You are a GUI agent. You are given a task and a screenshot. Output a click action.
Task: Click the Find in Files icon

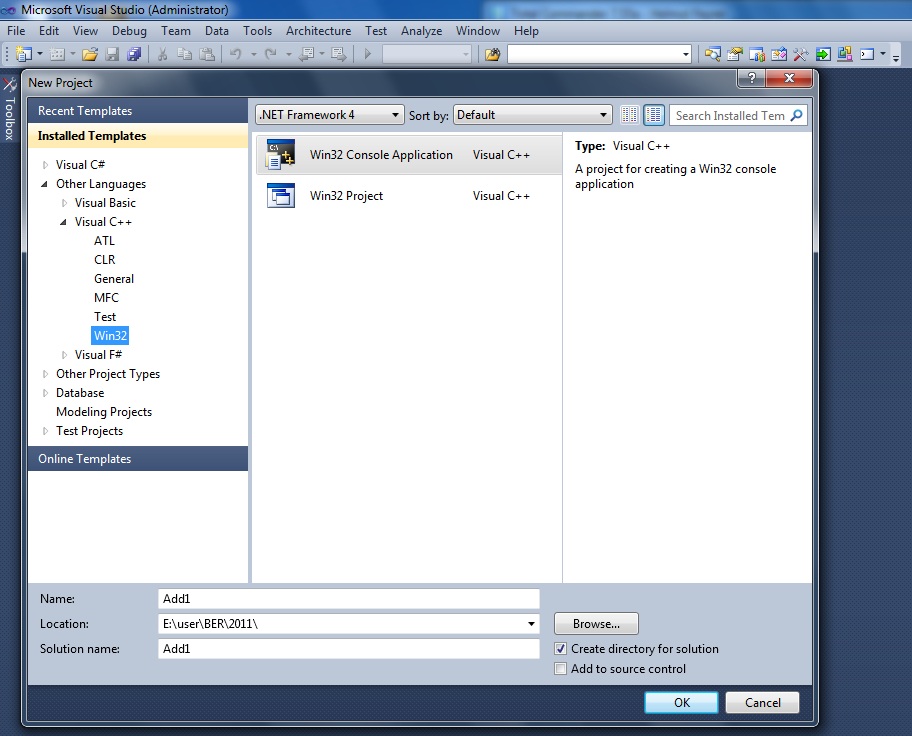point(493,54)
